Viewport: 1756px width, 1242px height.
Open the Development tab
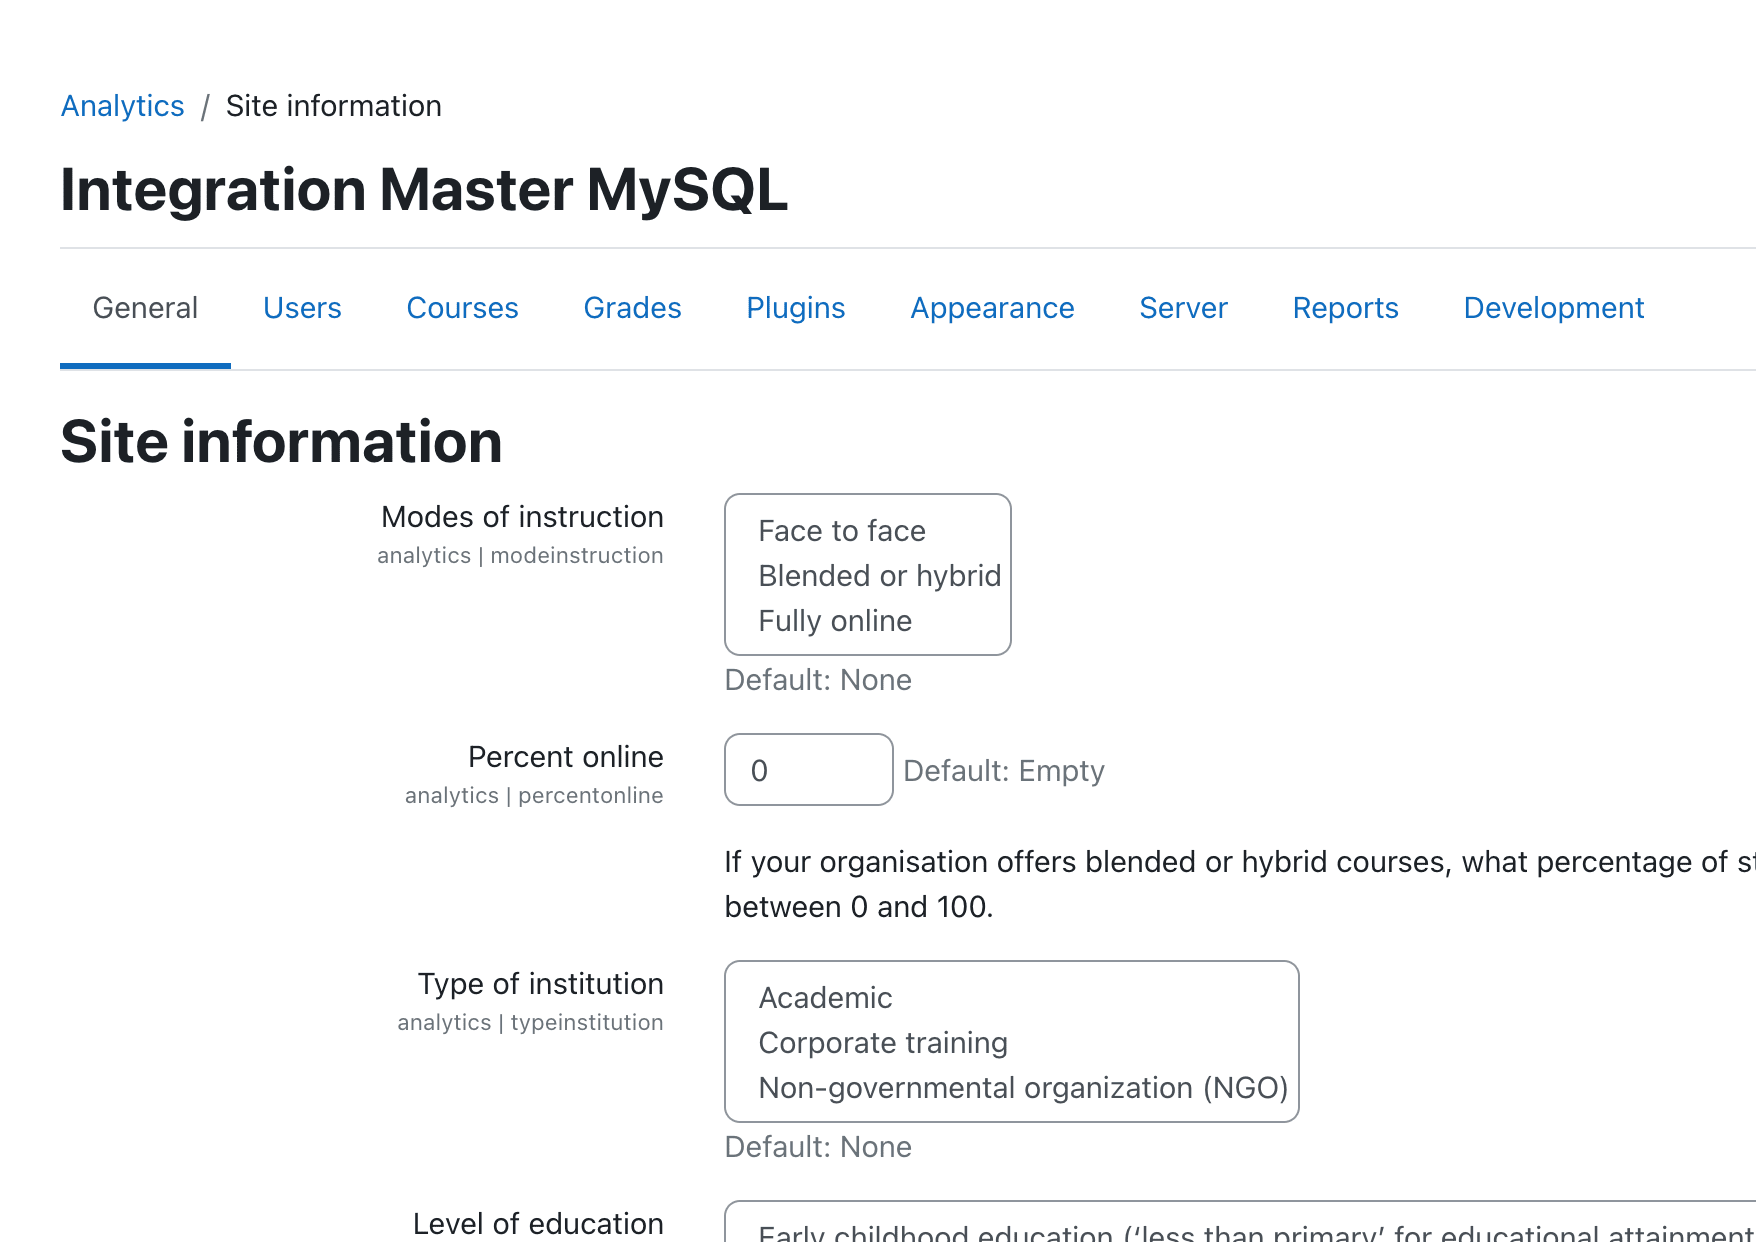point(1553,308)
